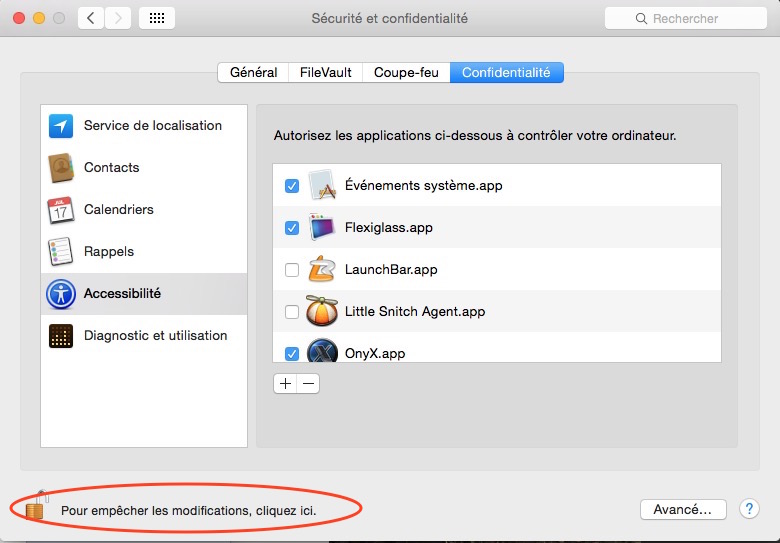Toggle Flexiglass.app accessibility checkbox
The image size is (780, 543).
coord(292,228)
